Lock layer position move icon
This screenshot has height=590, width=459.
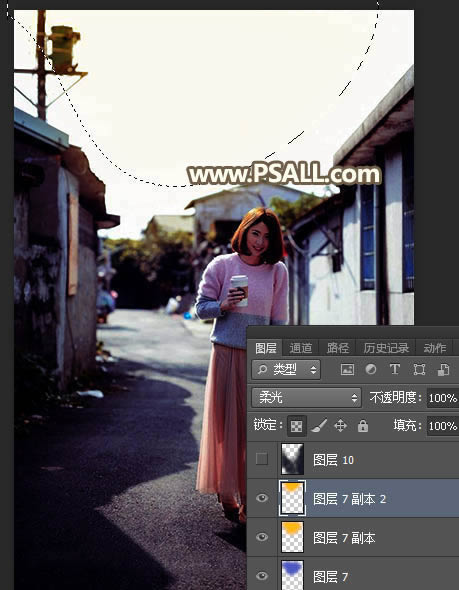point(340,426)
